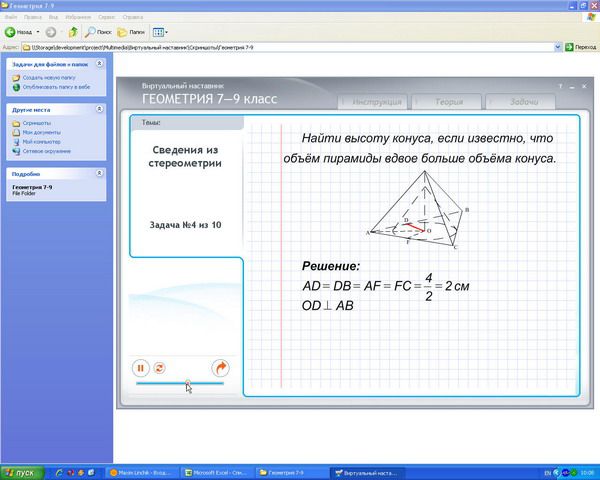
Task: Click the Explorer Forward arrow icon
Action: pyautogui.click(x=50, y=32)
